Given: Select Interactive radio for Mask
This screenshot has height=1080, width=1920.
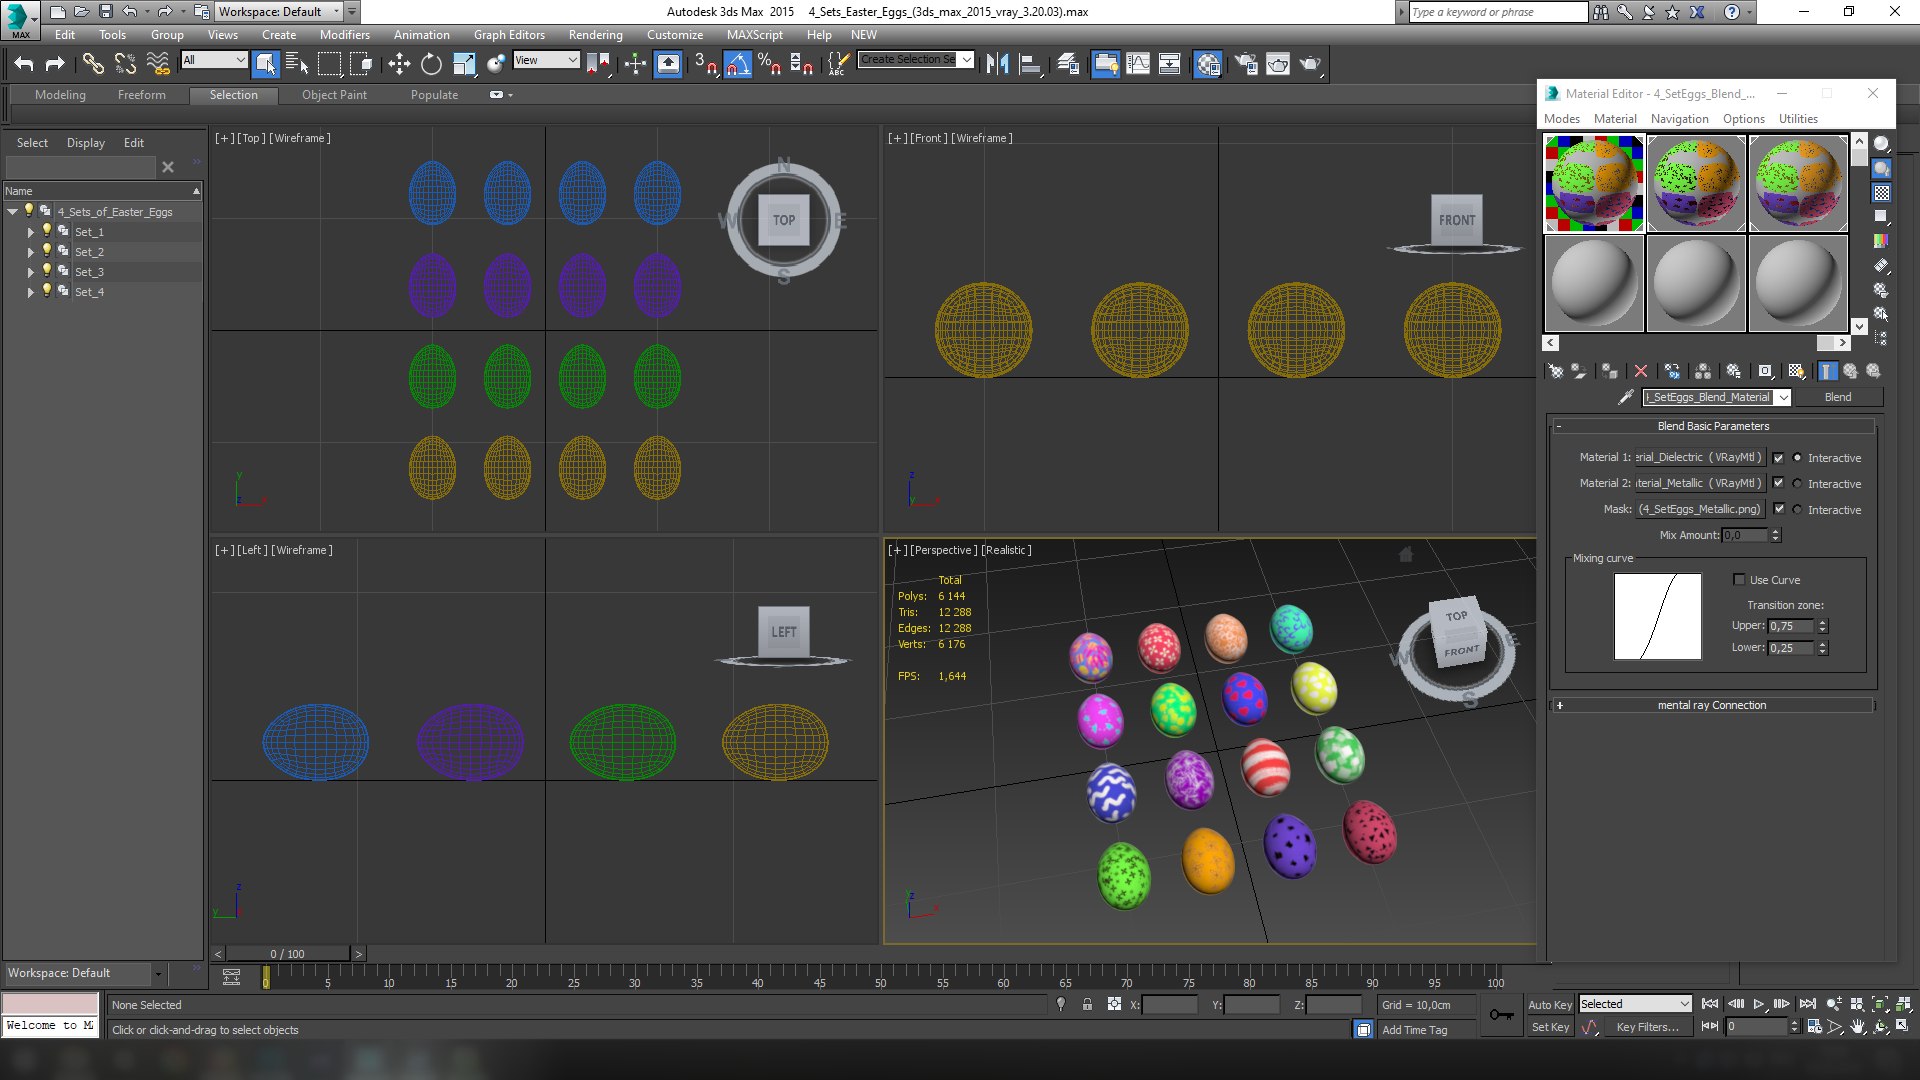Looking at the screenshot, I should 1797,510.
